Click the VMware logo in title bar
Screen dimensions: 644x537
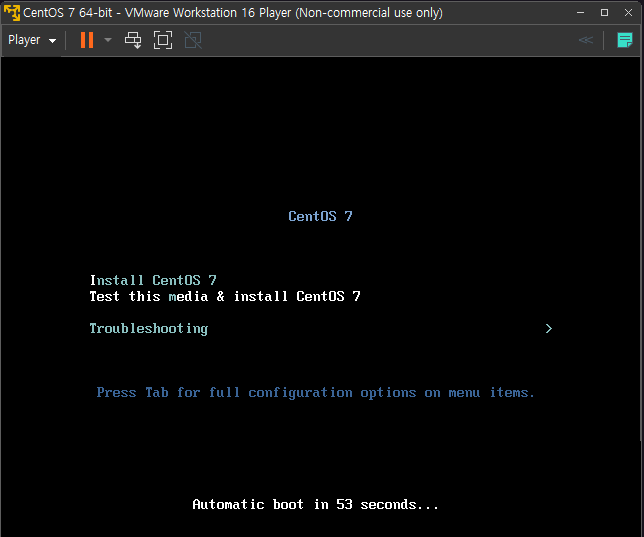(12, 13)
